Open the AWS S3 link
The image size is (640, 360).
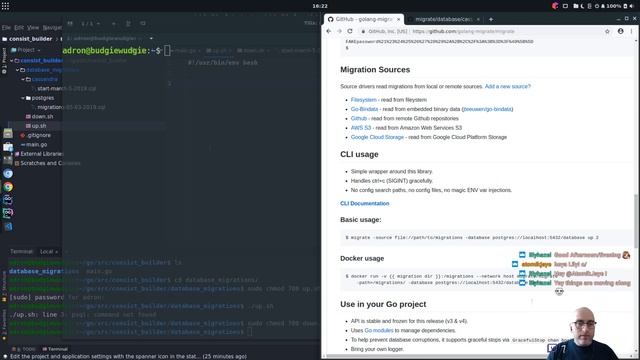coord(361,128)
